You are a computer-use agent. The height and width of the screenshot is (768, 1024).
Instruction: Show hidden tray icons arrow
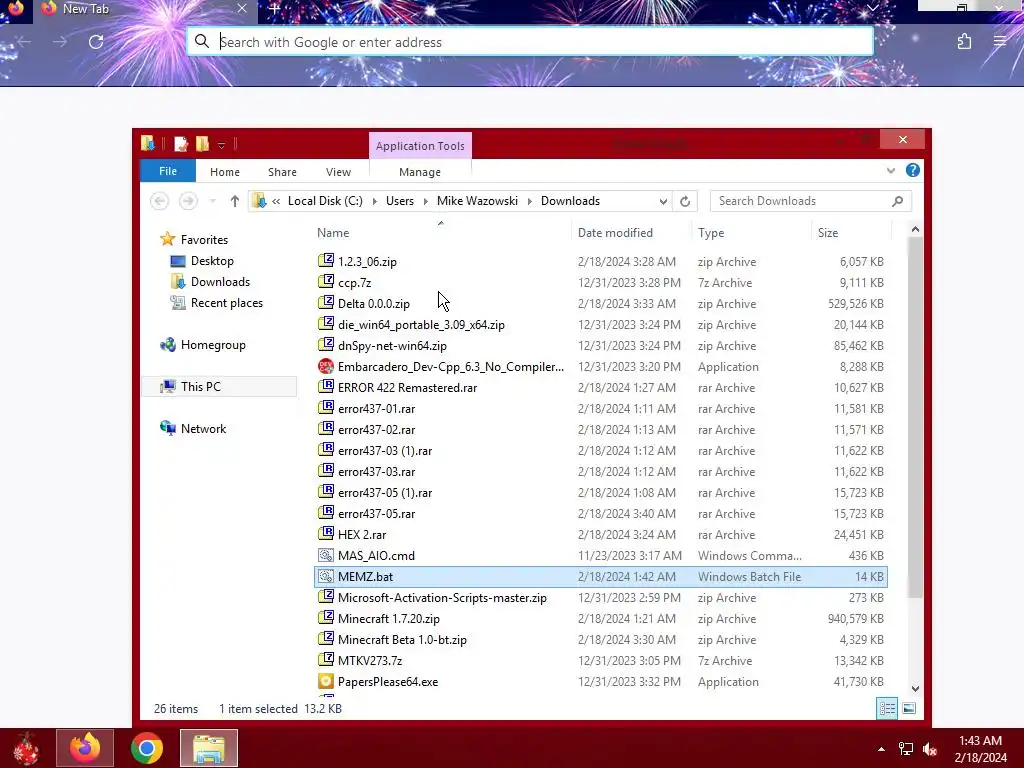point(881,749)
